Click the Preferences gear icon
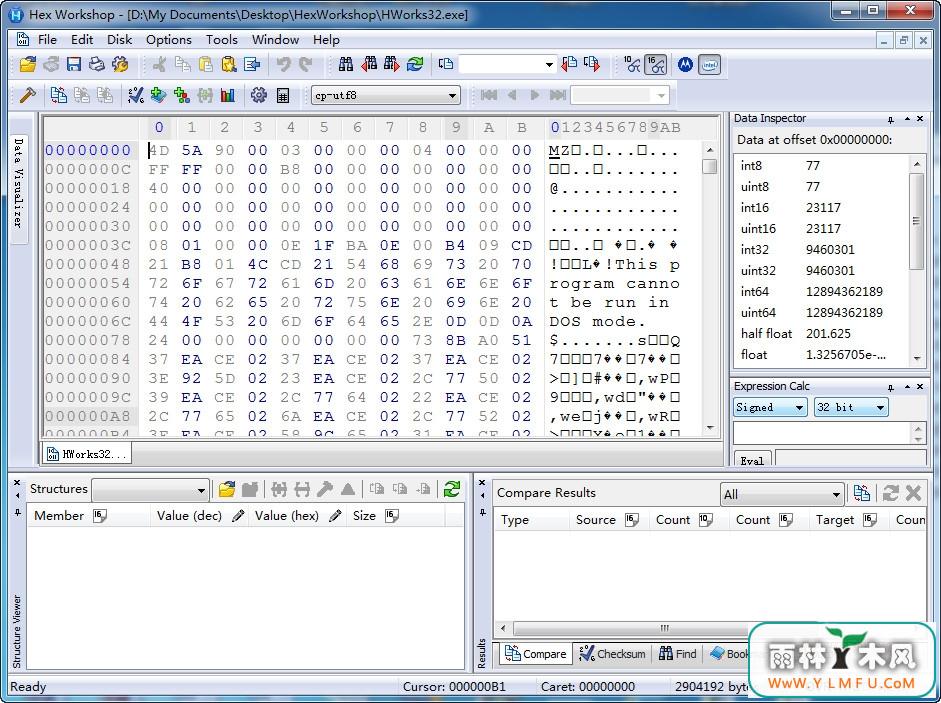941x703 pixels. 259,95
